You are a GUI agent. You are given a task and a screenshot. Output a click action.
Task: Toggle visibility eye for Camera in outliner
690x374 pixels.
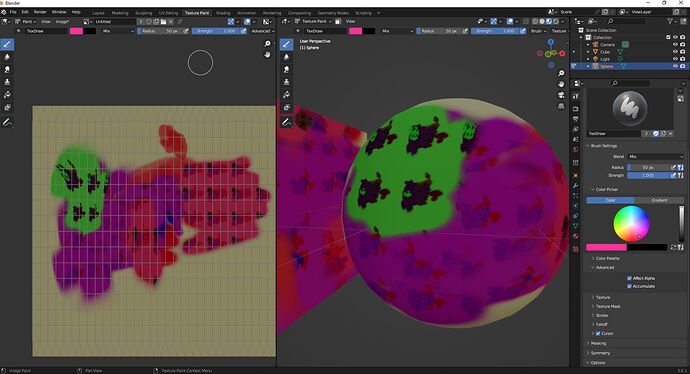[x=675, y=44]
